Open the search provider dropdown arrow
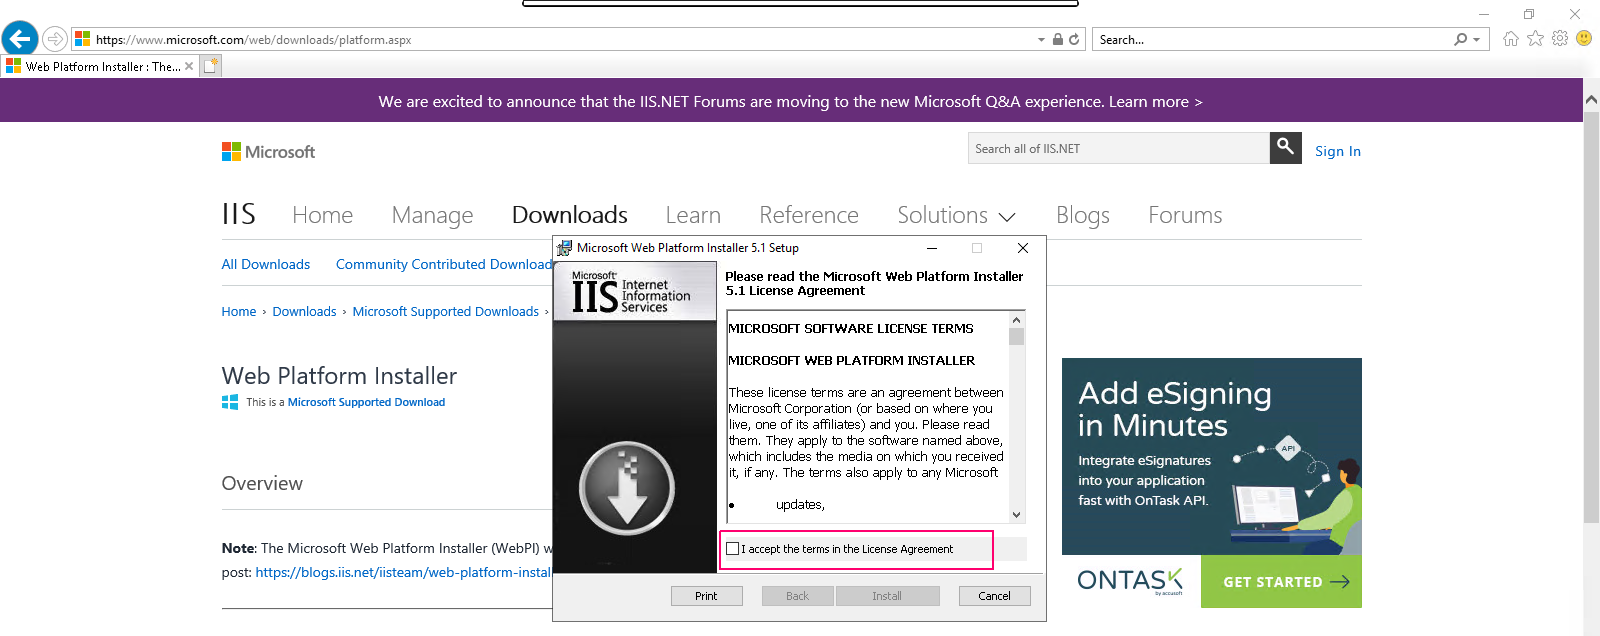 [1477, 40]
